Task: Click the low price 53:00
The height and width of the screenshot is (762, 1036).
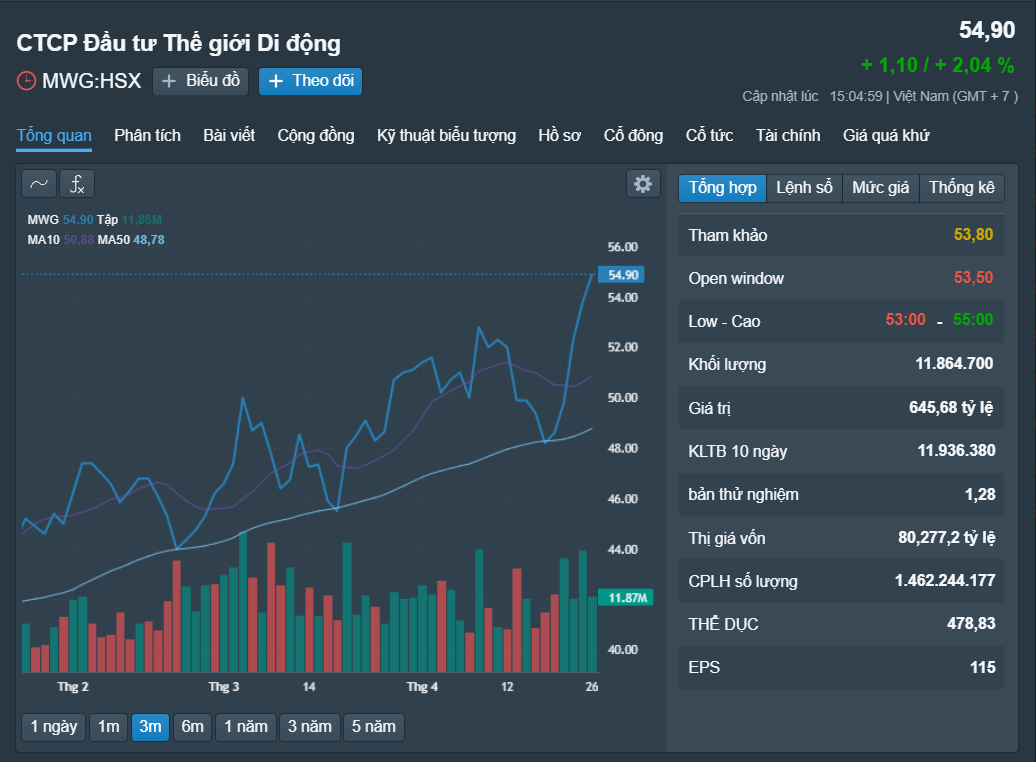Action: click(905, 320)
